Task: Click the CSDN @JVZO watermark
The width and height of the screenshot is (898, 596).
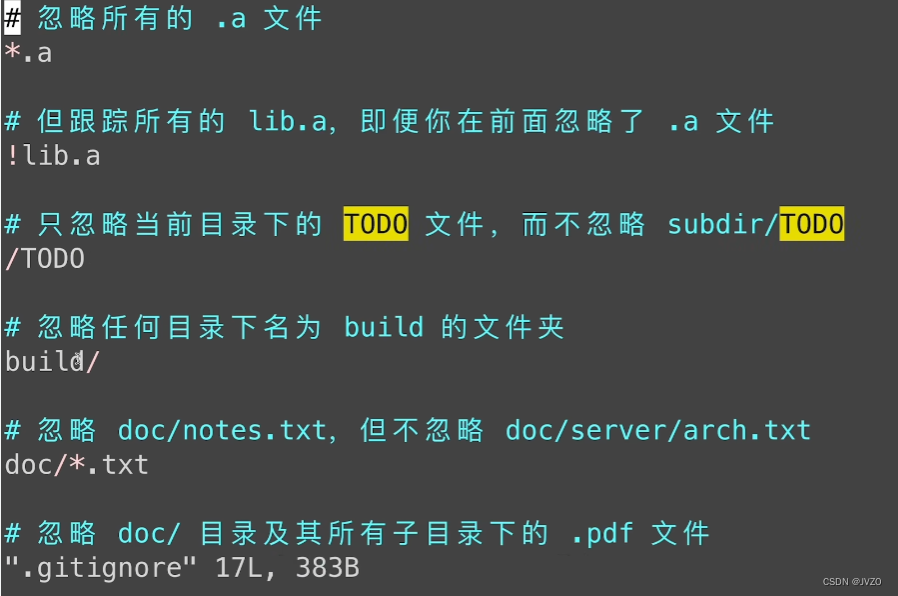Action: (x=852, y=582)
